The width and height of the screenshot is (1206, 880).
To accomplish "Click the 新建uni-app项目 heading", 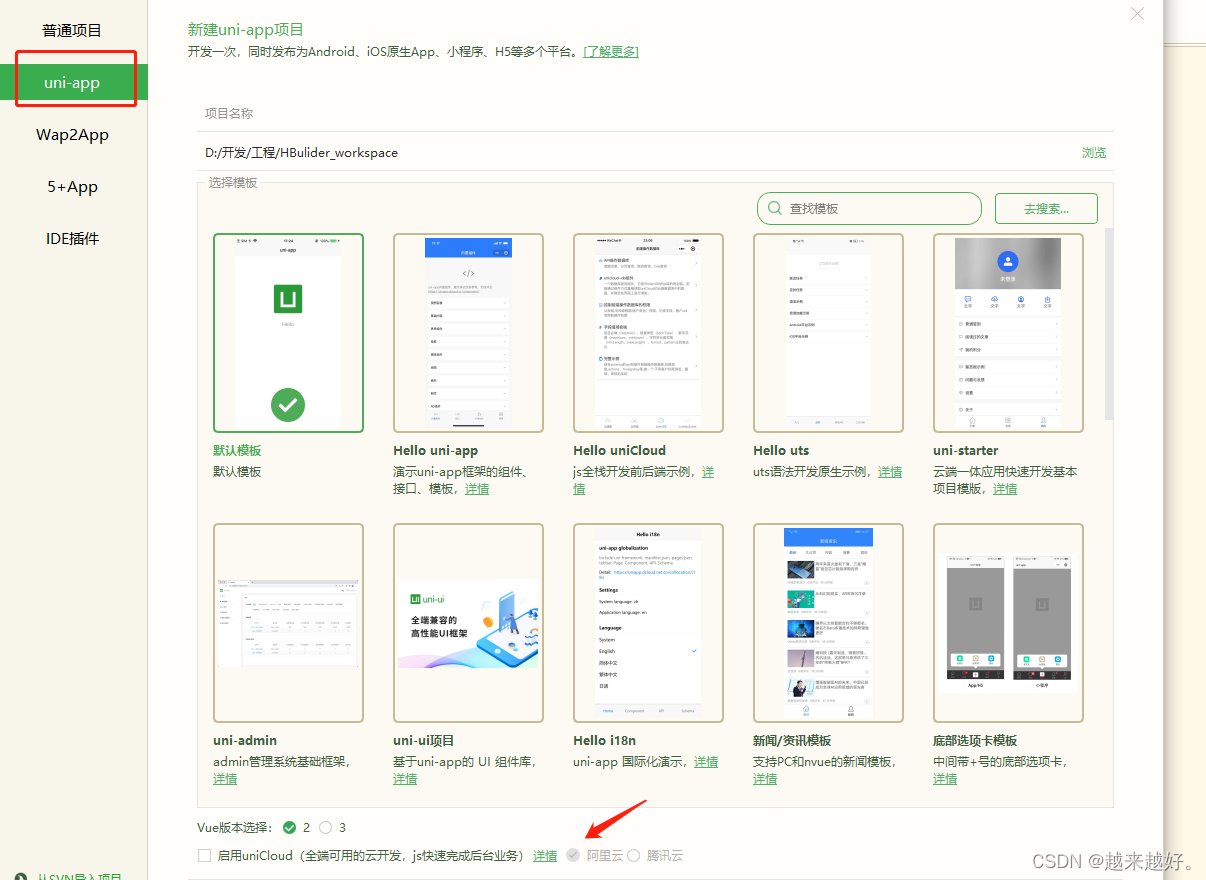I will pyautogui.click(x=246, y=30).
